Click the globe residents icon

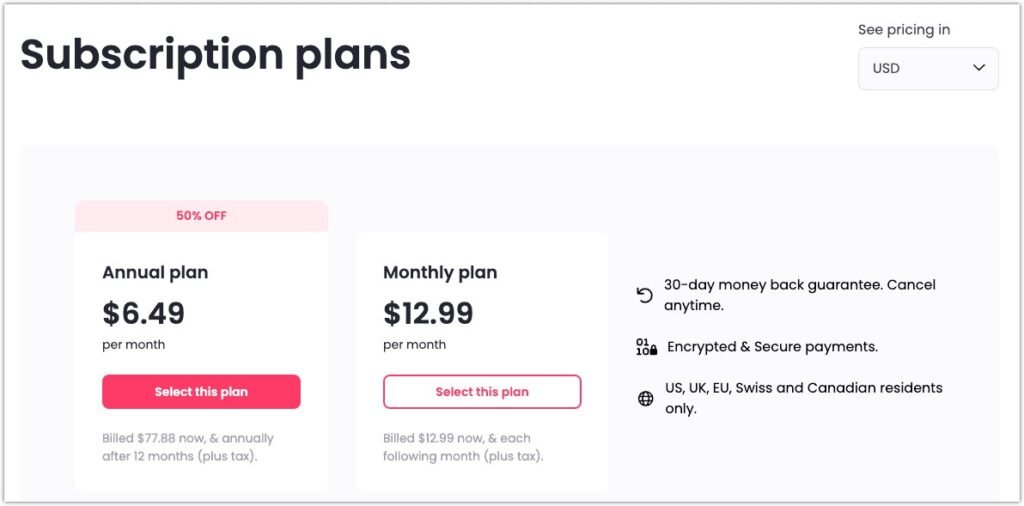[x=645, y=398]
